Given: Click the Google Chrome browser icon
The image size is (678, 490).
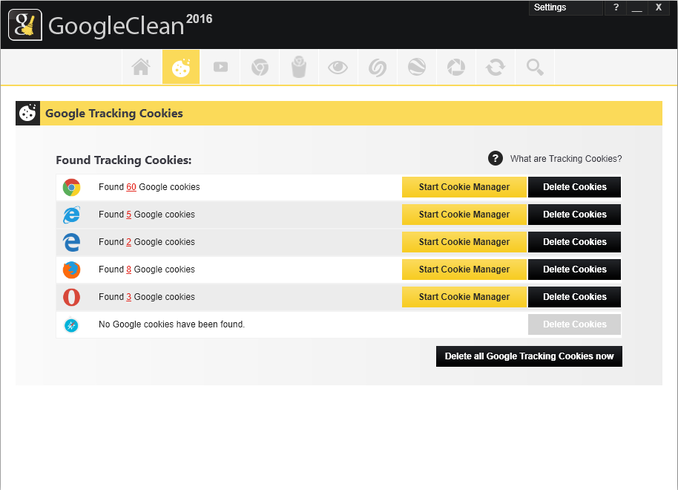Looking at the screenshot, I should point(71,187).
